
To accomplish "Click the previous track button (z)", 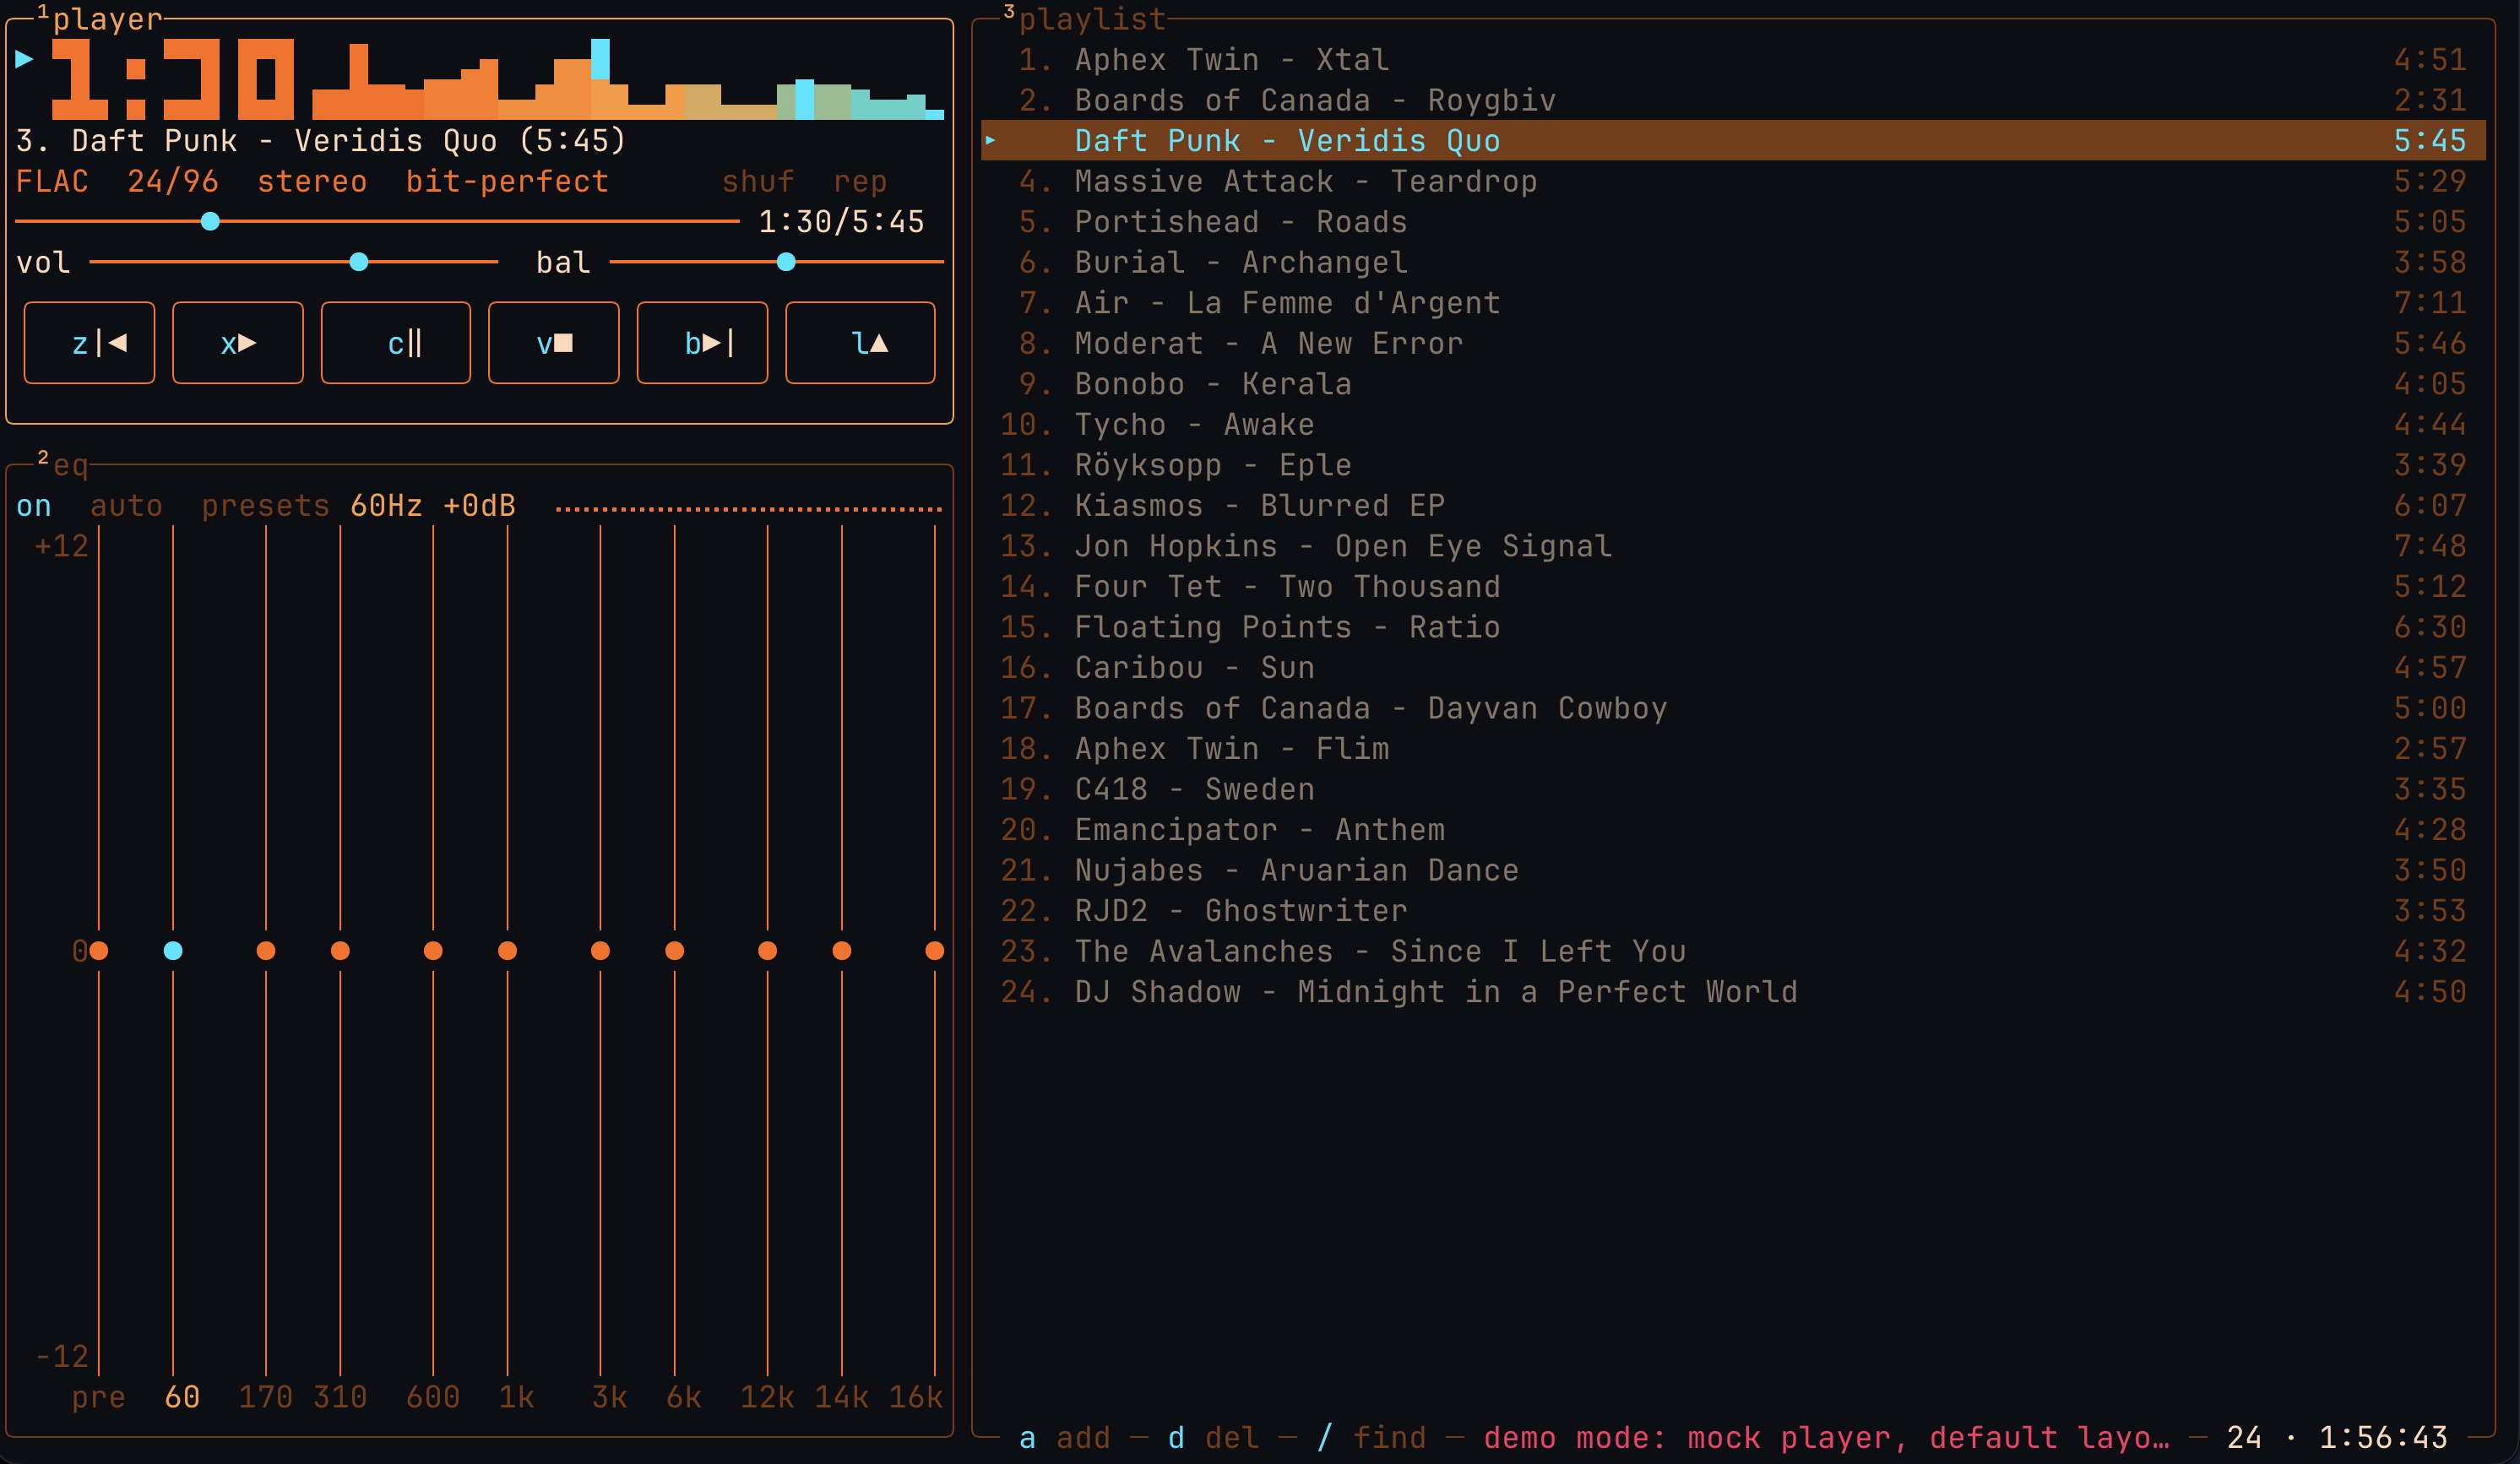I will click(x=89, y=343).
